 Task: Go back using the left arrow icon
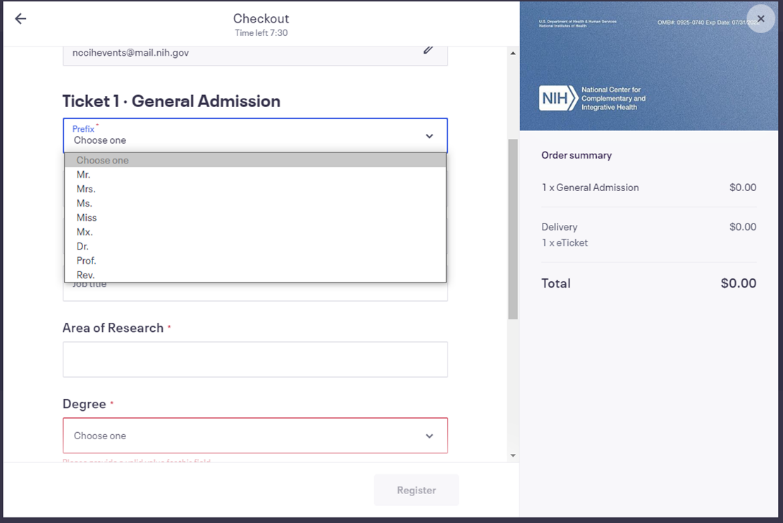(x=20, y=19)
